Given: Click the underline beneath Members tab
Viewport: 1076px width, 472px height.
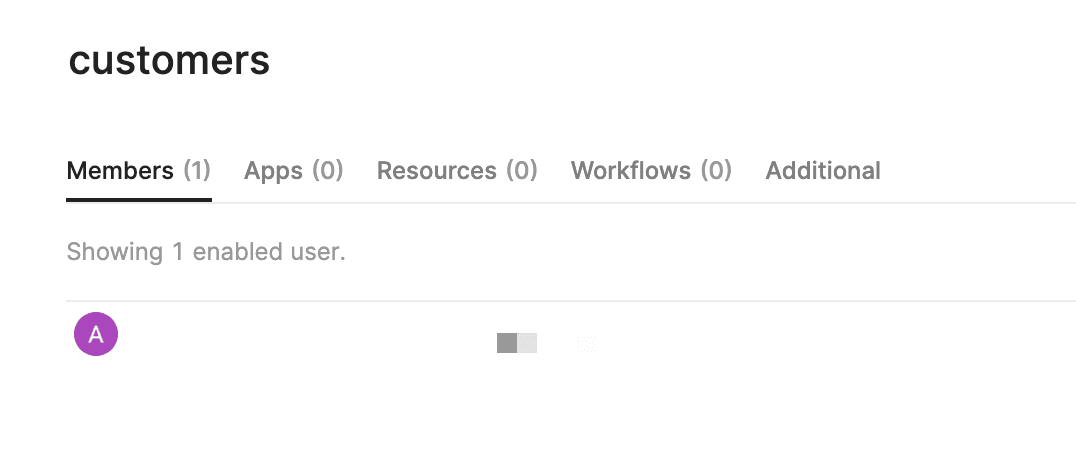Looking at the screenshot, I should tap(138, 200).
